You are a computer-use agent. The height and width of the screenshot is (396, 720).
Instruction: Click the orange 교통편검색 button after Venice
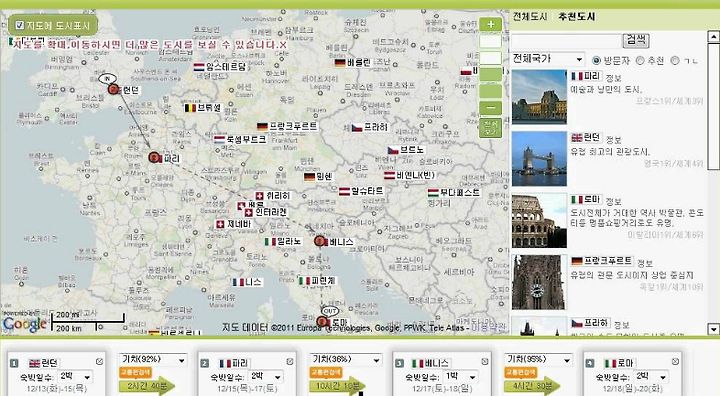521,372
